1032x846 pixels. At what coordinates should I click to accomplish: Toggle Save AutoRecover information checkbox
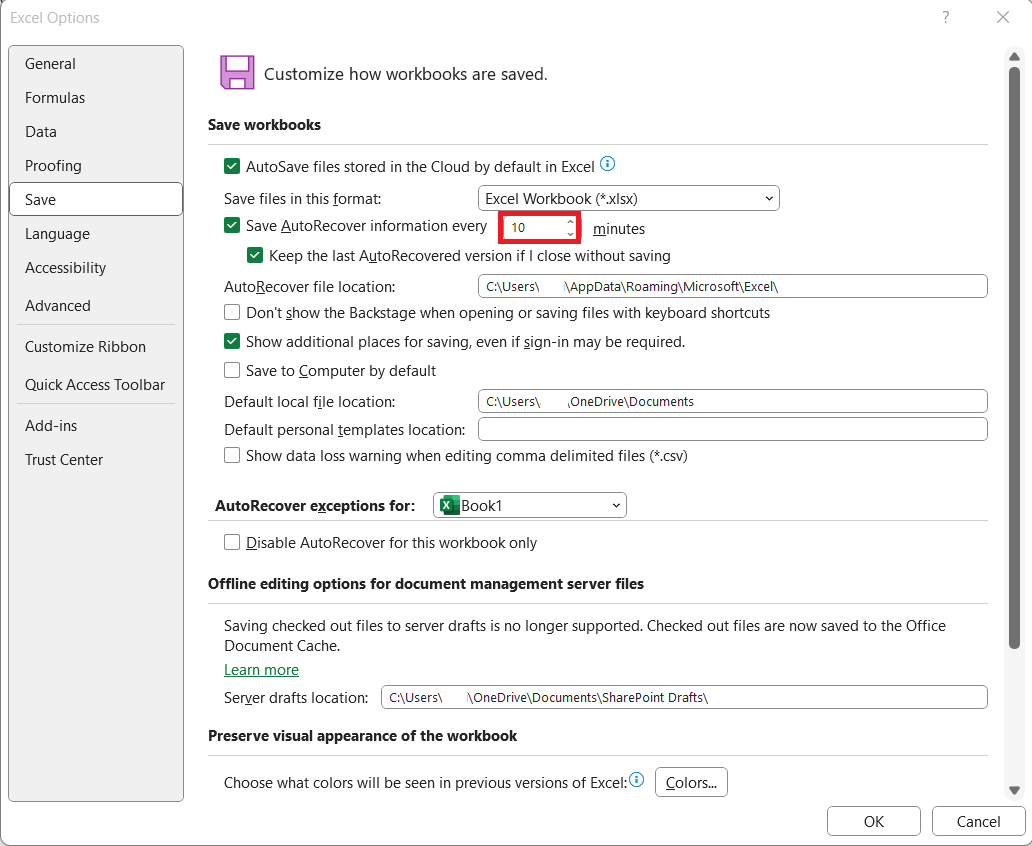(x=232, y=226)
